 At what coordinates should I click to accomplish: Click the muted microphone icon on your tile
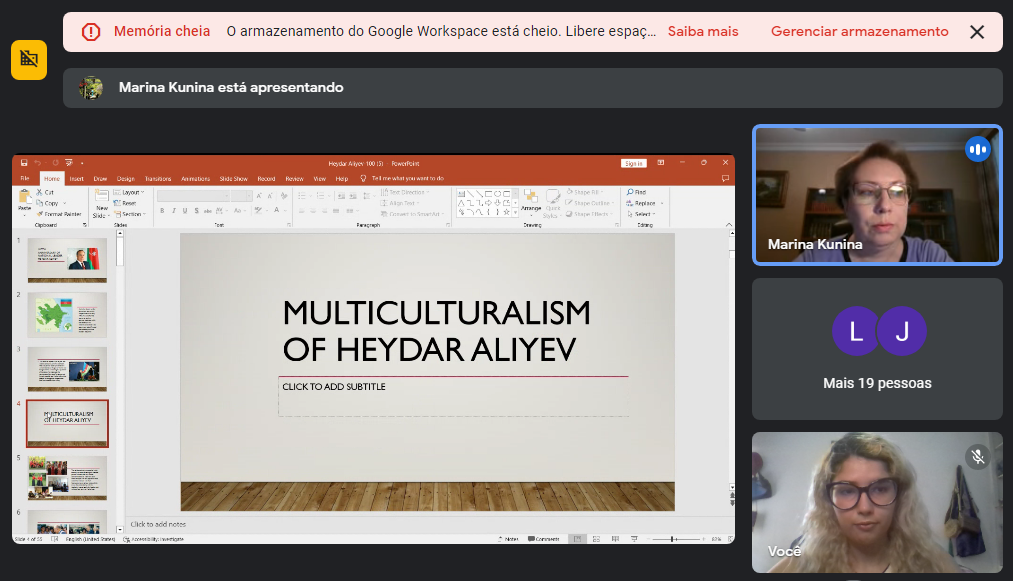pos(977,457)
